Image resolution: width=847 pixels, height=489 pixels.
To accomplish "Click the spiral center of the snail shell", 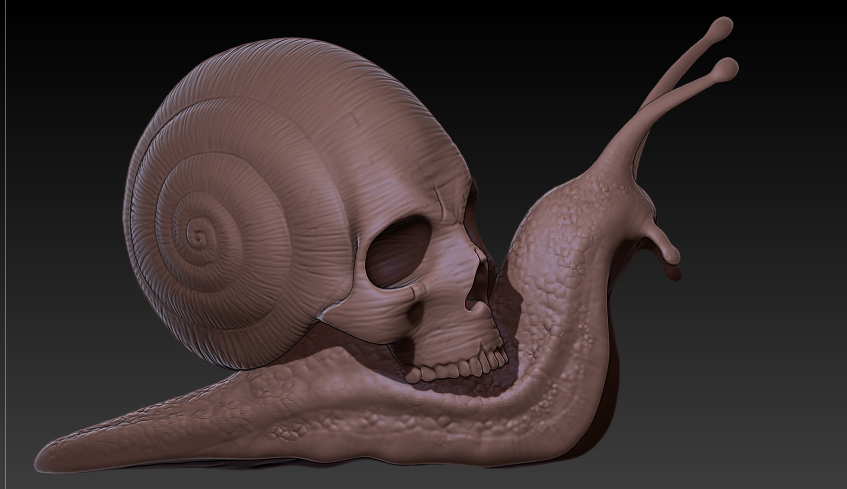I will point(199,235).
